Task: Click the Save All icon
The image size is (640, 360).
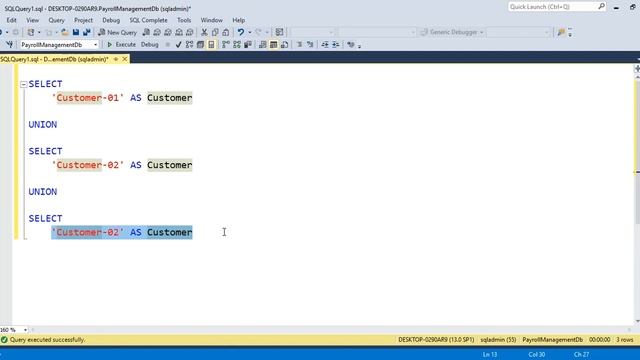Action: coord(87,32)
